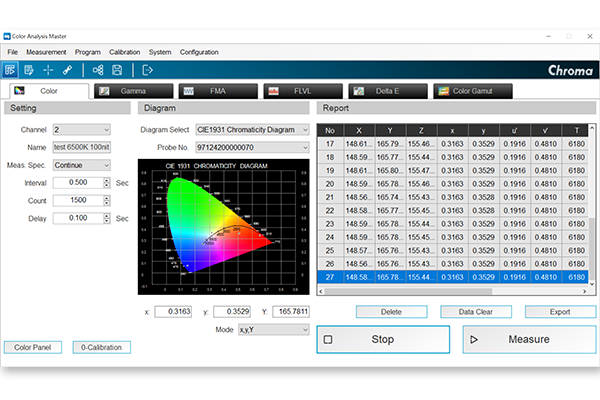600x400 pixels.
Task: Click the Color Analysis Master title icon
Action: (x=7, y=36)
